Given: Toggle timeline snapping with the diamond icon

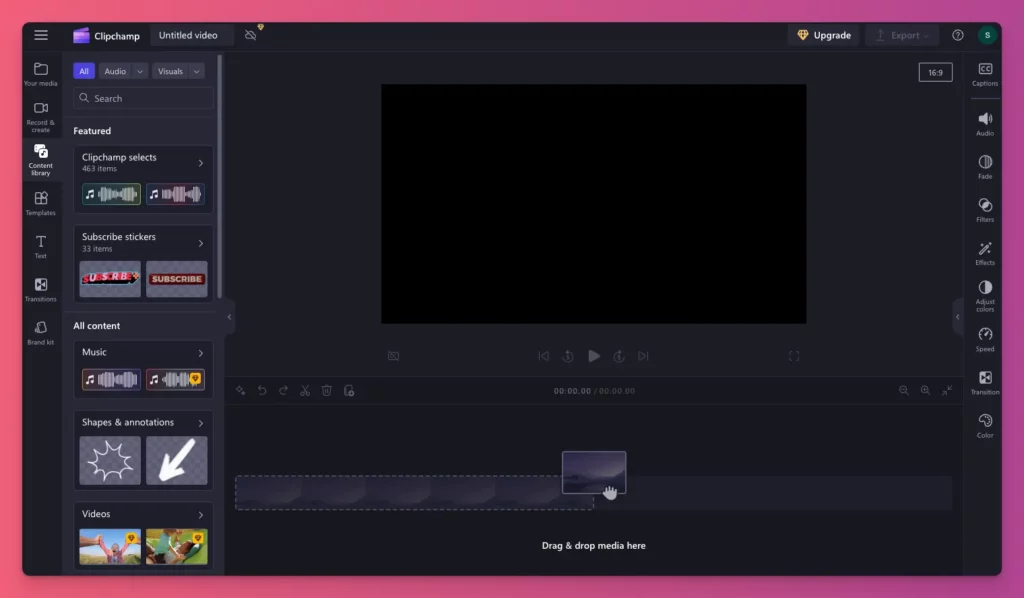Looking at the screenshot, I should coord(241,391).
